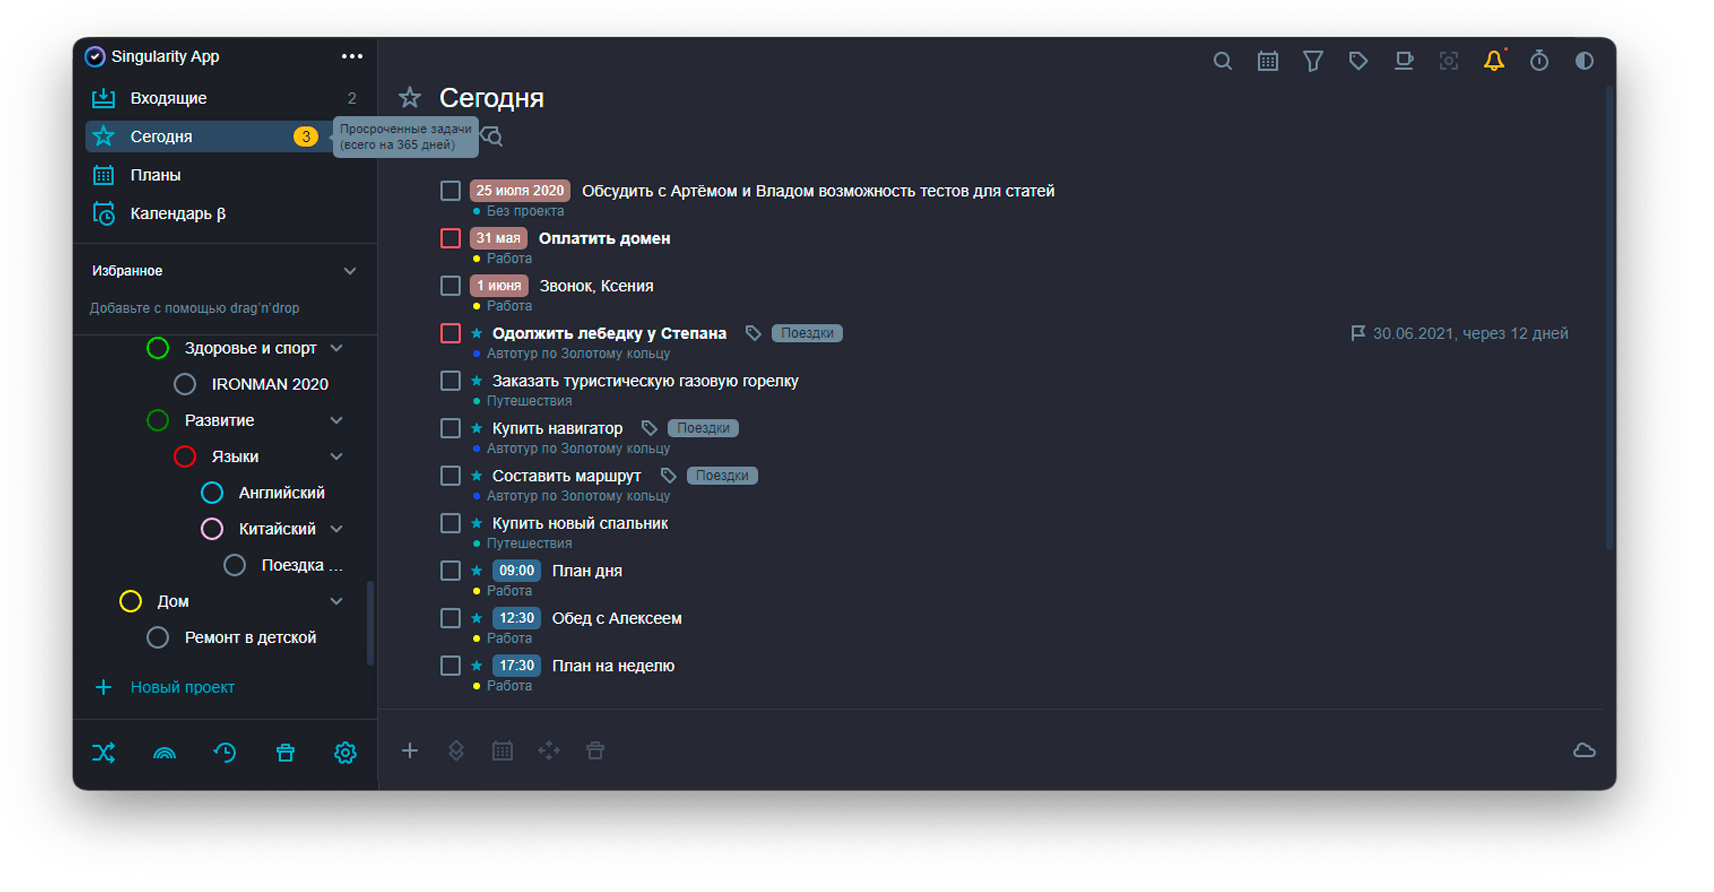Screen dimensions: 1714x892
Task: Open Английский project
Action: pyautogui.click(x=281, y=492)
